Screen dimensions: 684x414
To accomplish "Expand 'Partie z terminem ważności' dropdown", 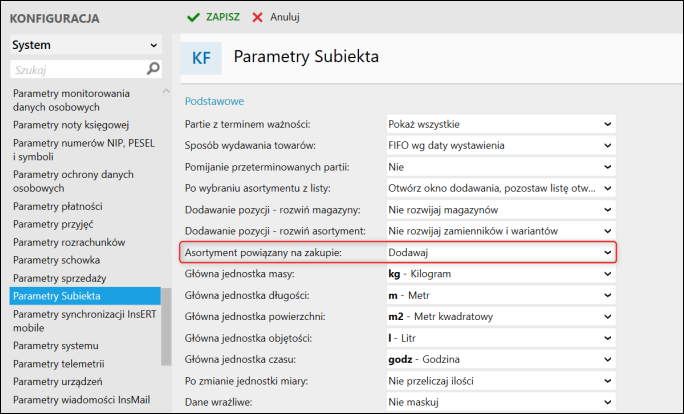I will click(500, 124).
